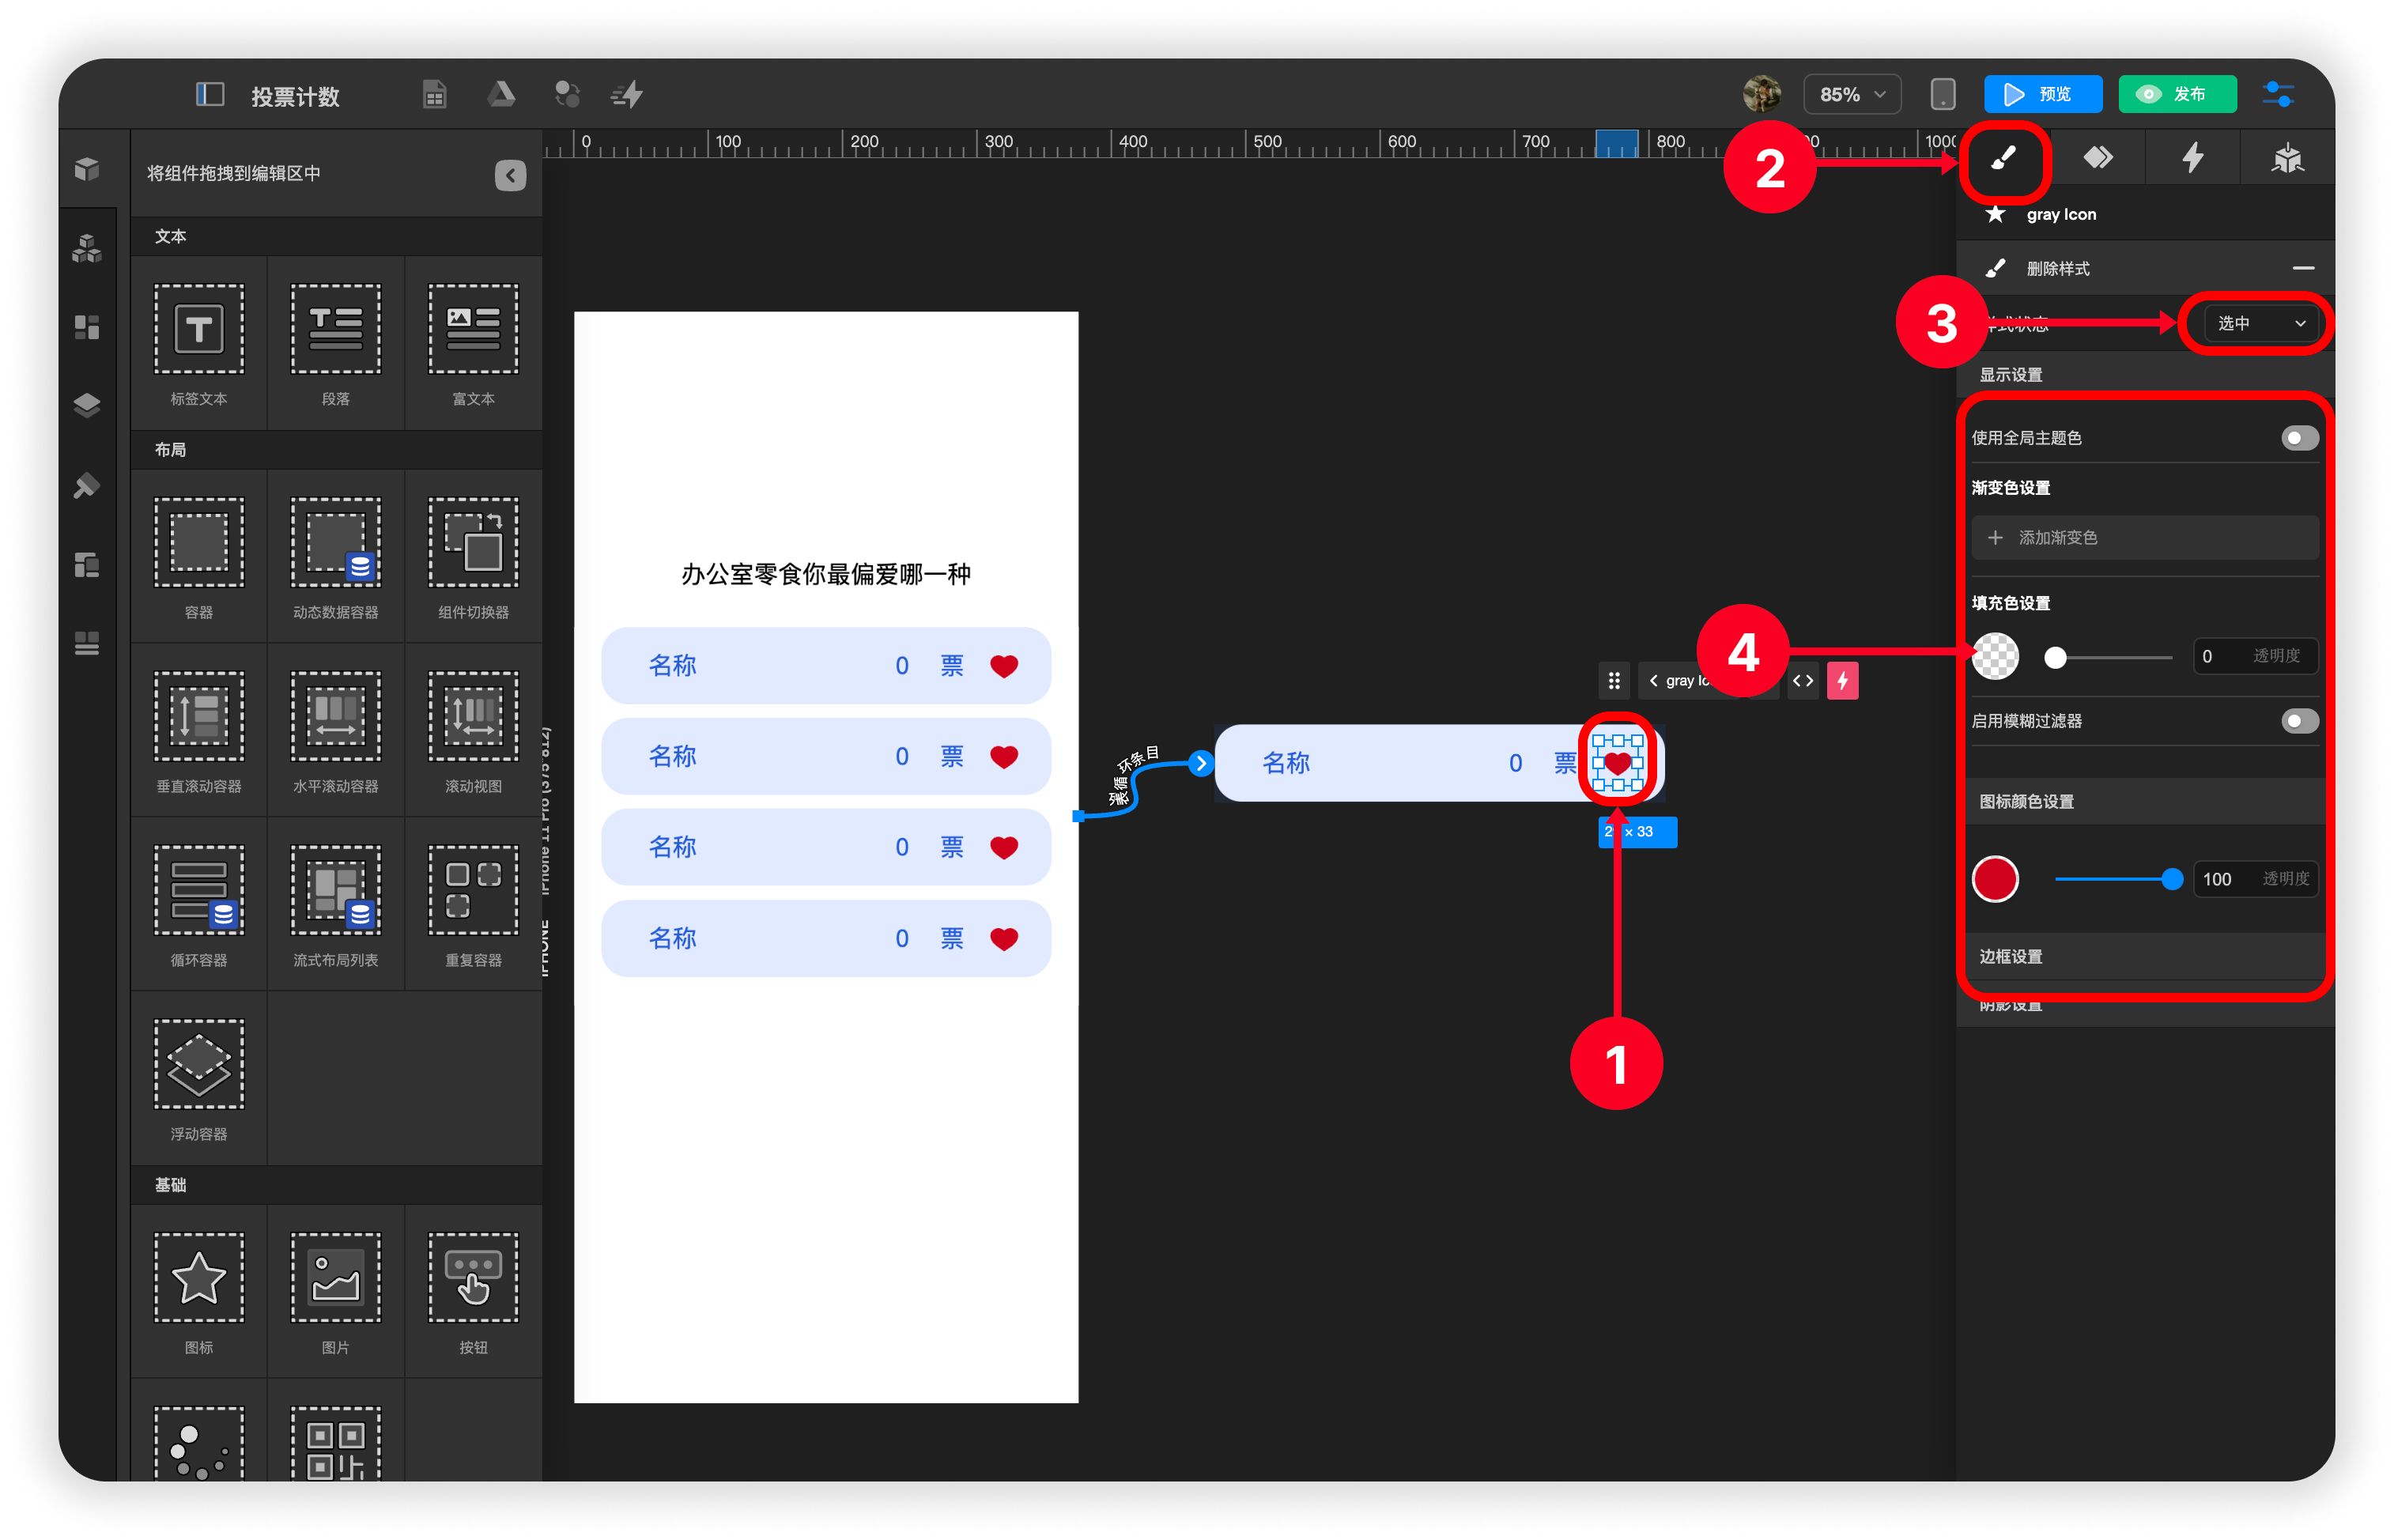Open the red icon color swatch

[x=1995, y=879]
